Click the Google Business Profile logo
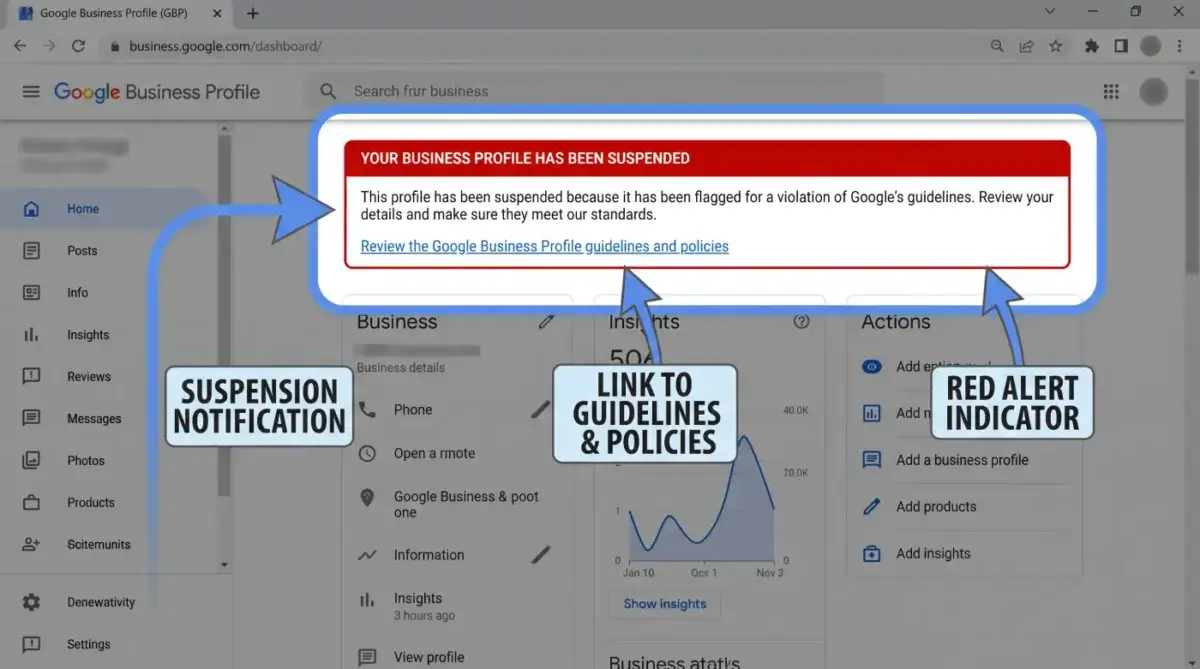The image size is (1200, 669). click(157, 92)
